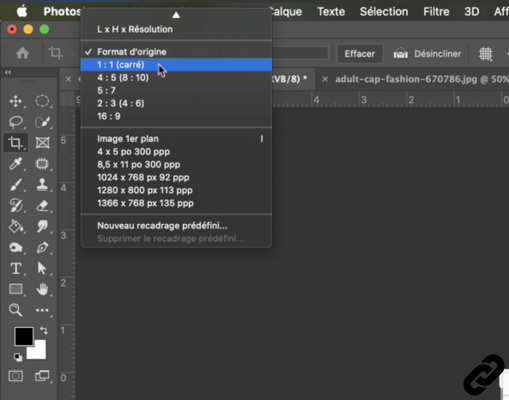Image resolution: width=509 pixels, height=400 pixels.
Task: Toggle Quick Mask mode
Action: click(15, 376)
